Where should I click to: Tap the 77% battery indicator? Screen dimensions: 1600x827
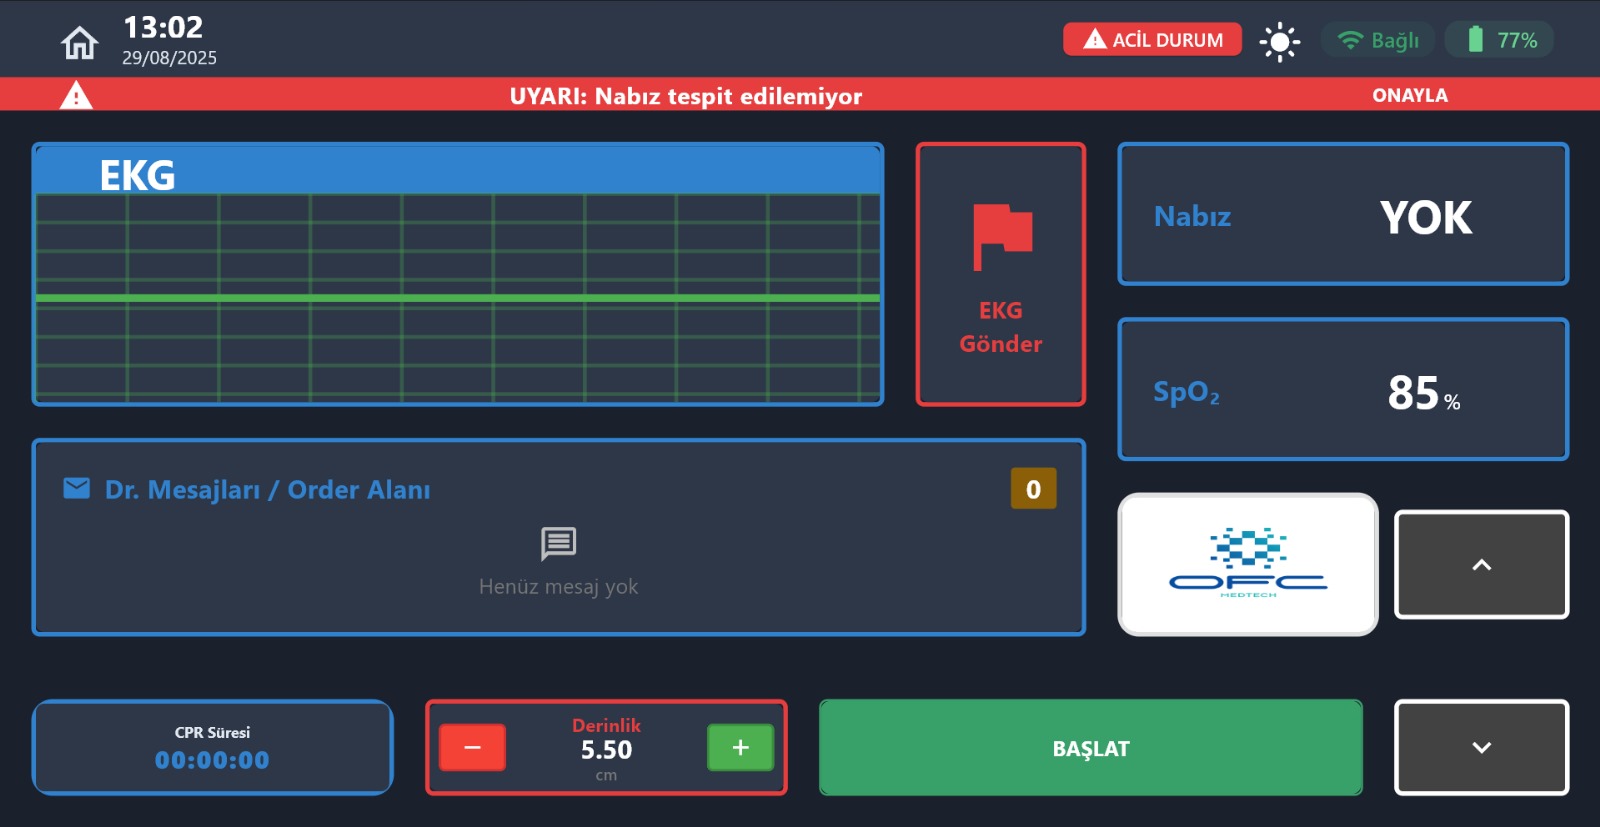click(1499, 40)
